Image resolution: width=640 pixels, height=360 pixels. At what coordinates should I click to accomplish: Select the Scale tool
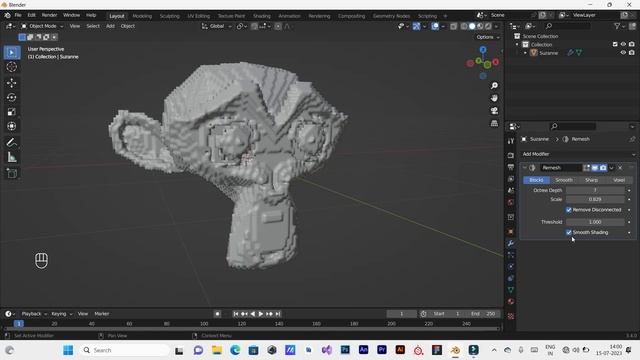(11, 112)
